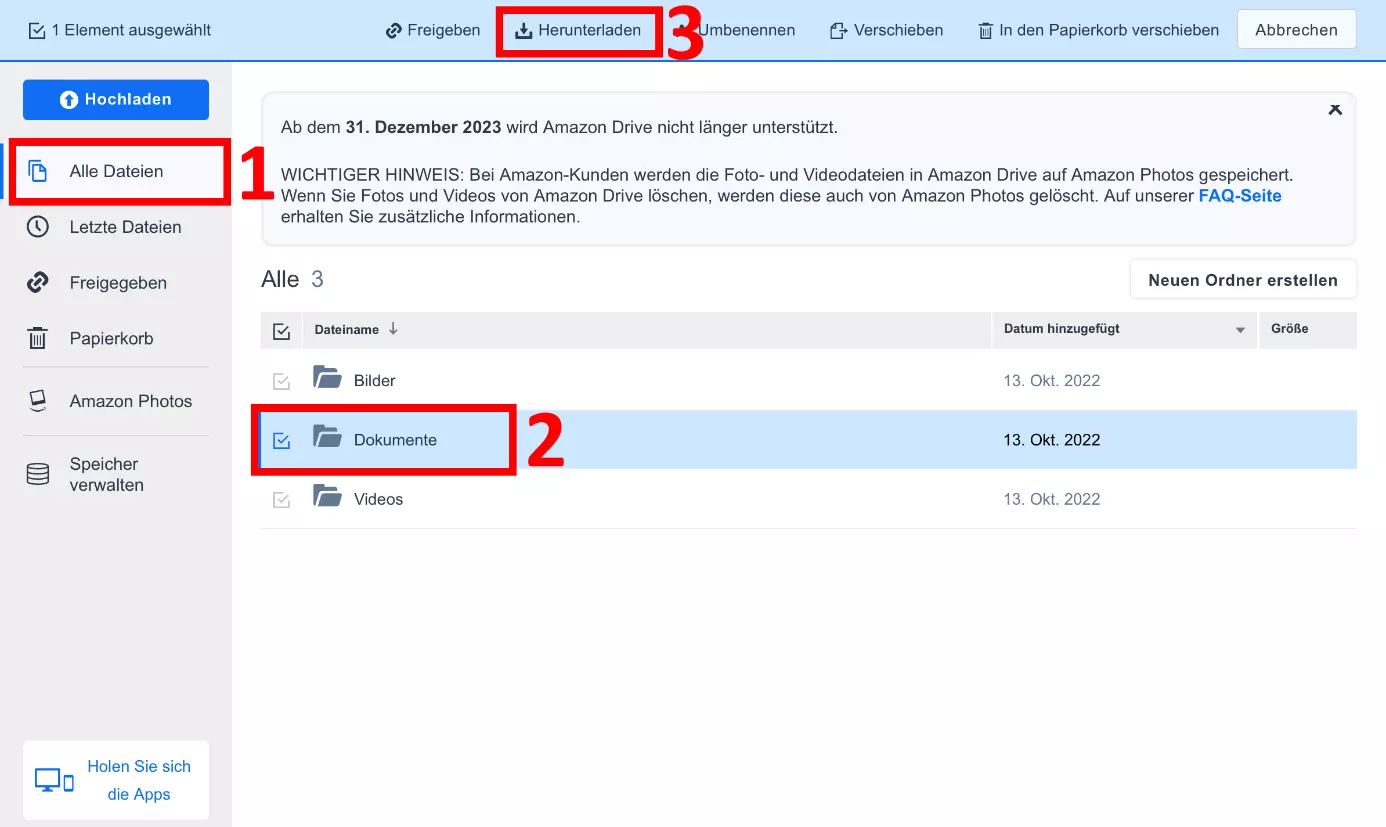This screenshot has width=1386, height=827.
Task: Click the storage database icon
Action: pyautogui.click(x=38, y=475)
